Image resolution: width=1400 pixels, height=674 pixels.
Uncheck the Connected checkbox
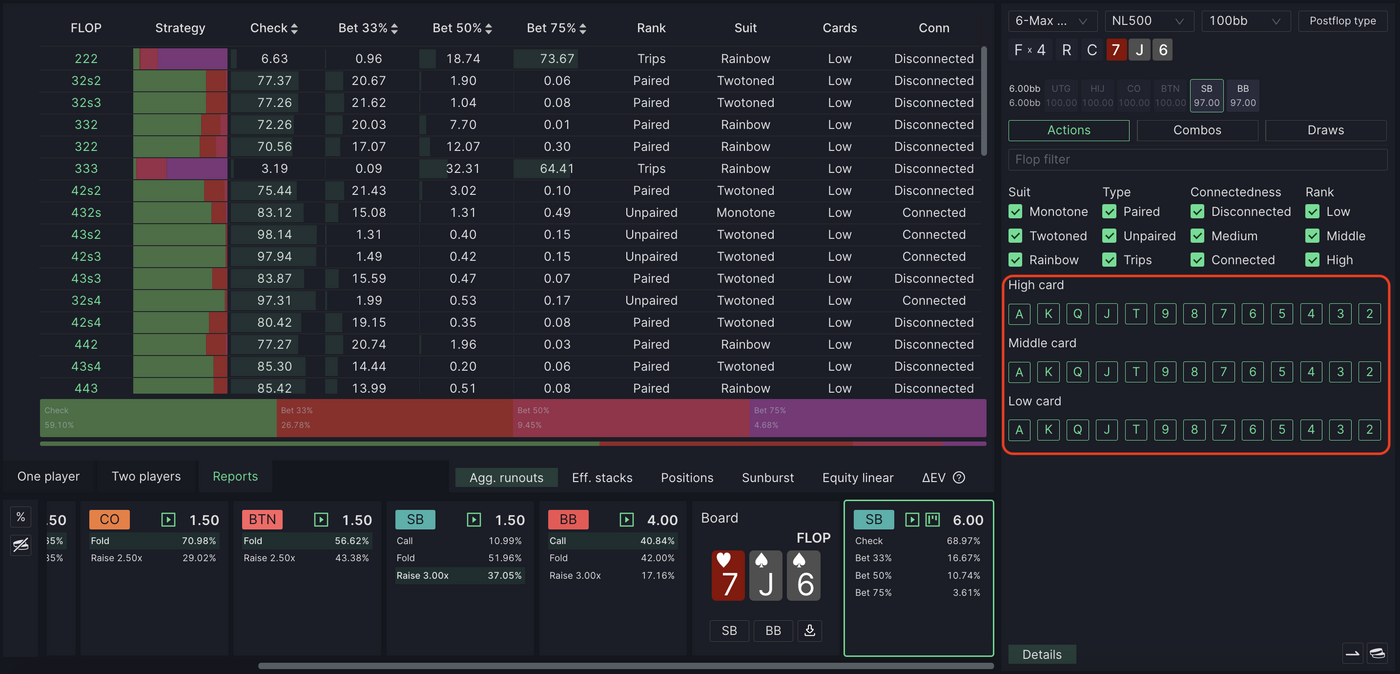click(x=1198, y=260)
